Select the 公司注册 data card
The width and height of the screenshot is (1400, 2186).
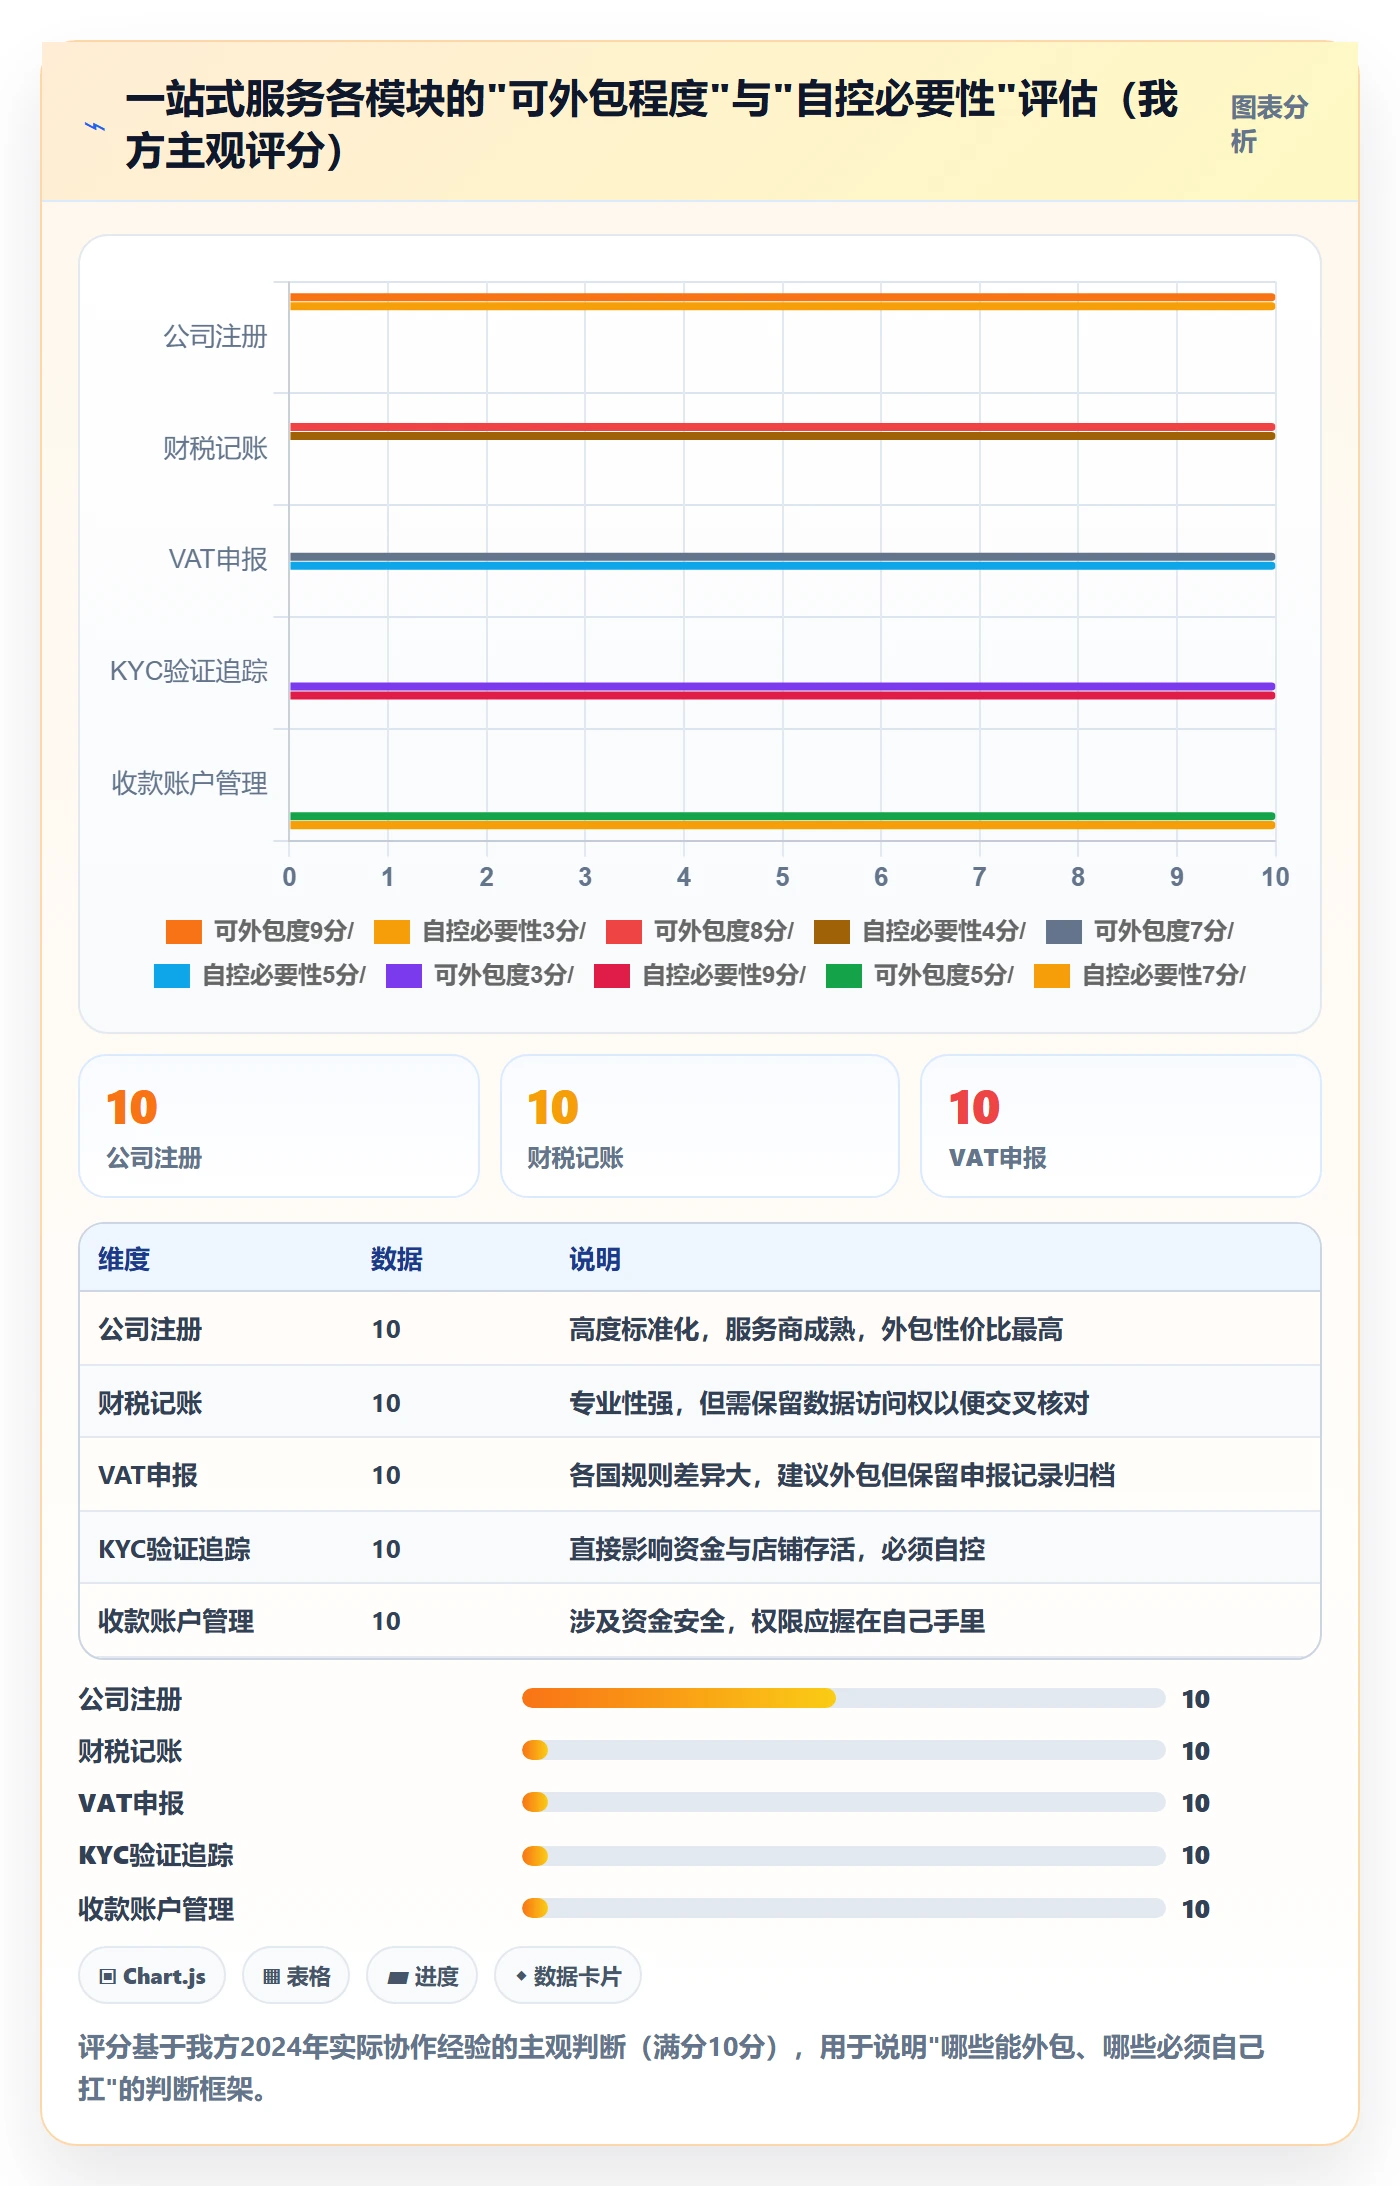279,1126
